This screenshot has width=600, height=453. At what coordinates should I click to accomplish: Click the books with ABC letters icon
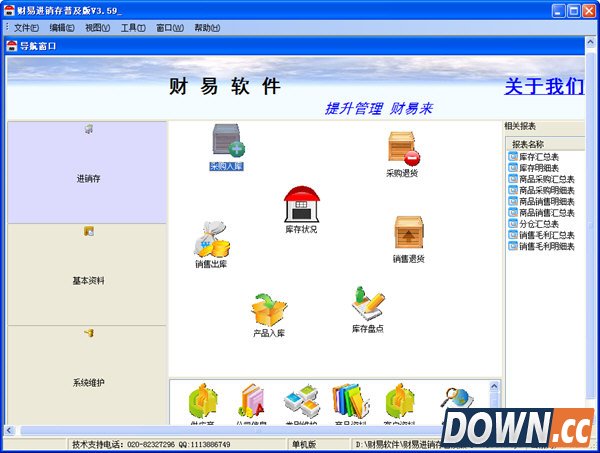point(251,401)
